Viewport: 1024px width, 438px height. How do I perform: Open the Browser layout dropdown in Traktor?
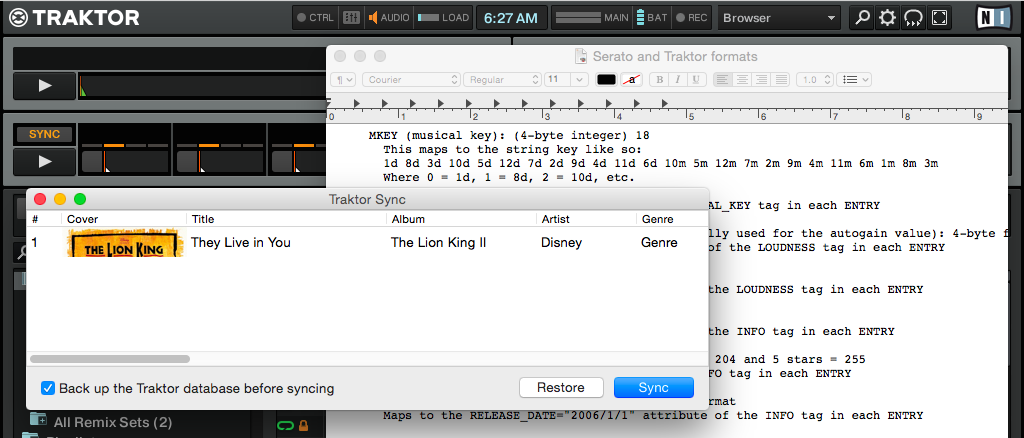click(x=780, y=18)
